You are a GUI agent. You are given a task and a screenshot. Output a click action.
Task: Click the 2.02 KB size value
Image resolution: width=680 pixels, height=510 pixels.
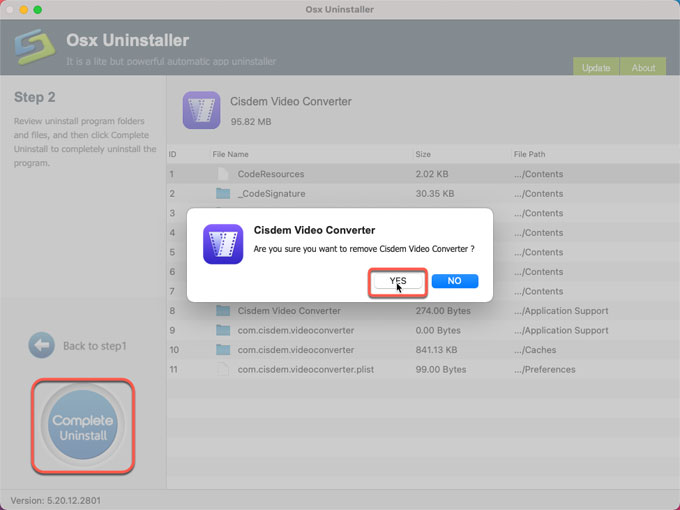[432, 174]
